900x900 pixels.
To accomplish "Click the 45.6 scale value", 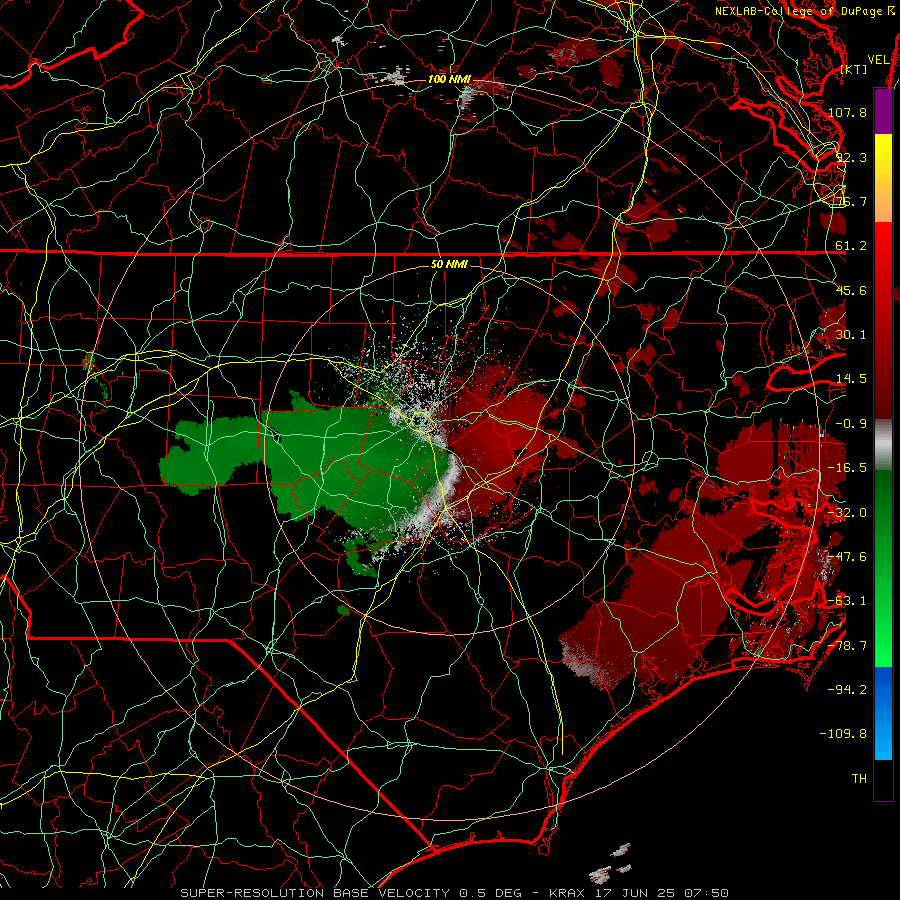I will tap(851, 290).
